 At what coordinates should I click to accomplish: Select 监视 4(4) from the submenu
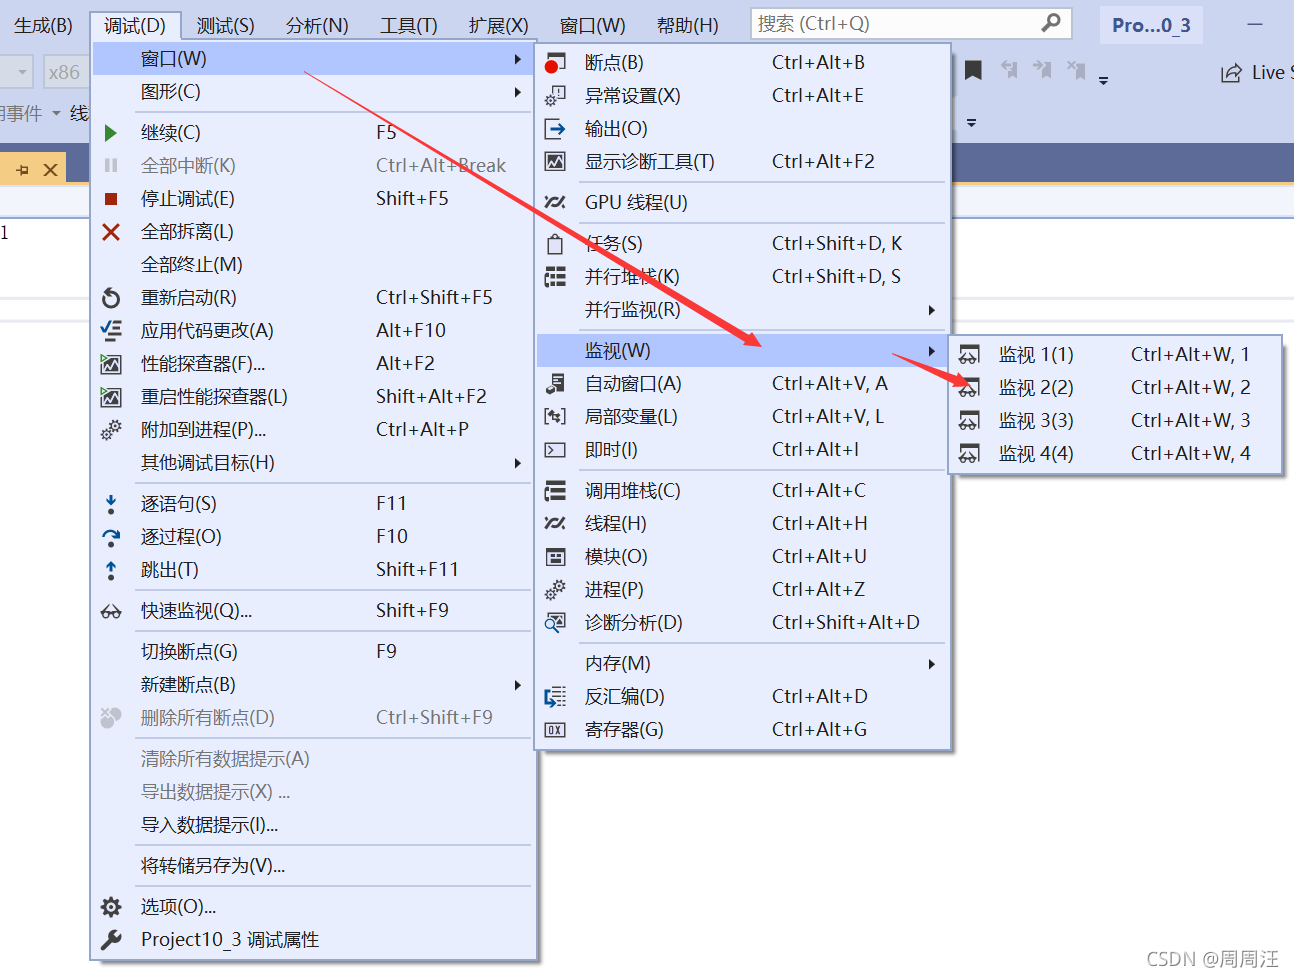point(1115,454)
